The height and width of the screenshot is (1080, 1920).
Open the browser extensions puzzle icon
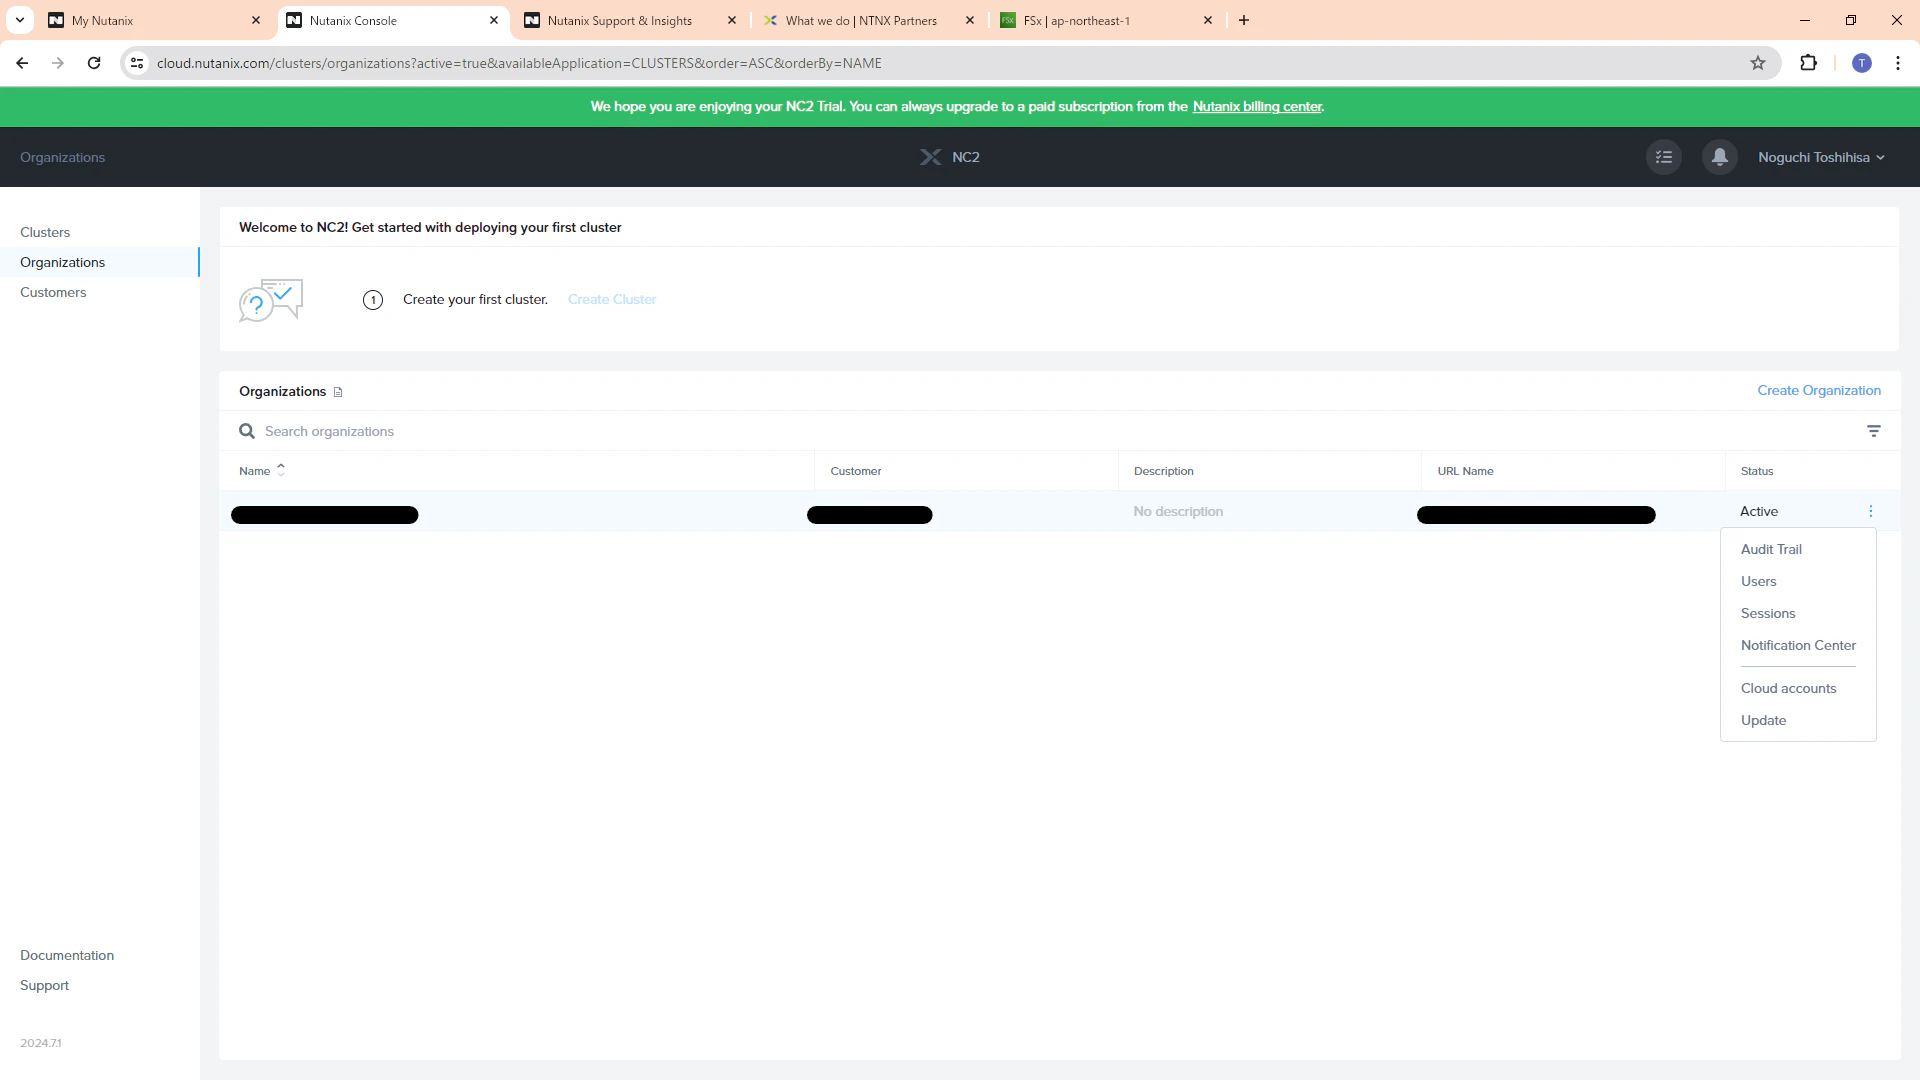pos(1808,63)
